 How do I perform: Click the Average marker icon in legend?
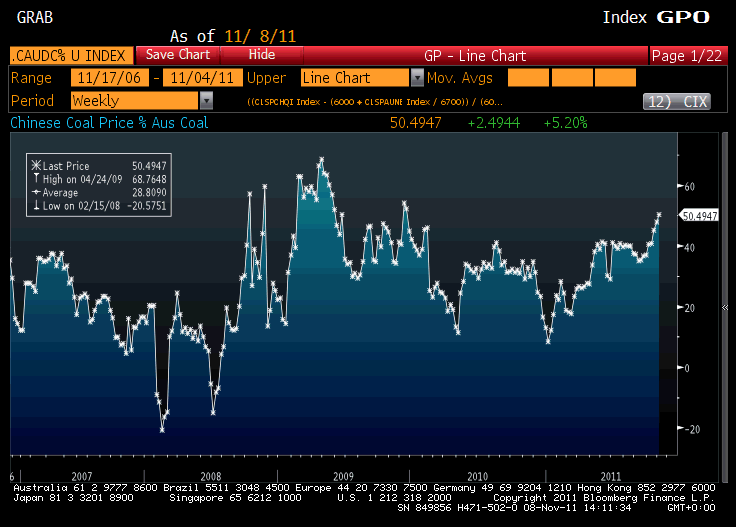tap(37, 191)
